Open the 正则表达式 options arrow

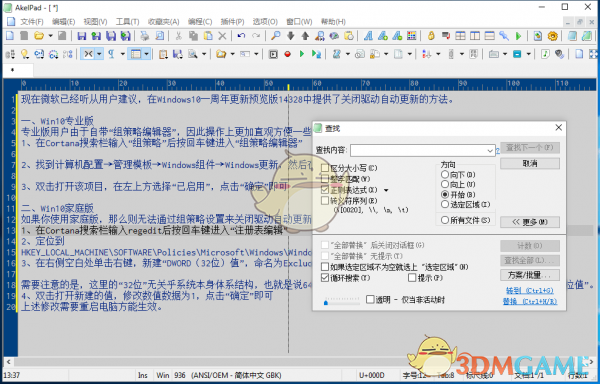(x=386, y=190)
